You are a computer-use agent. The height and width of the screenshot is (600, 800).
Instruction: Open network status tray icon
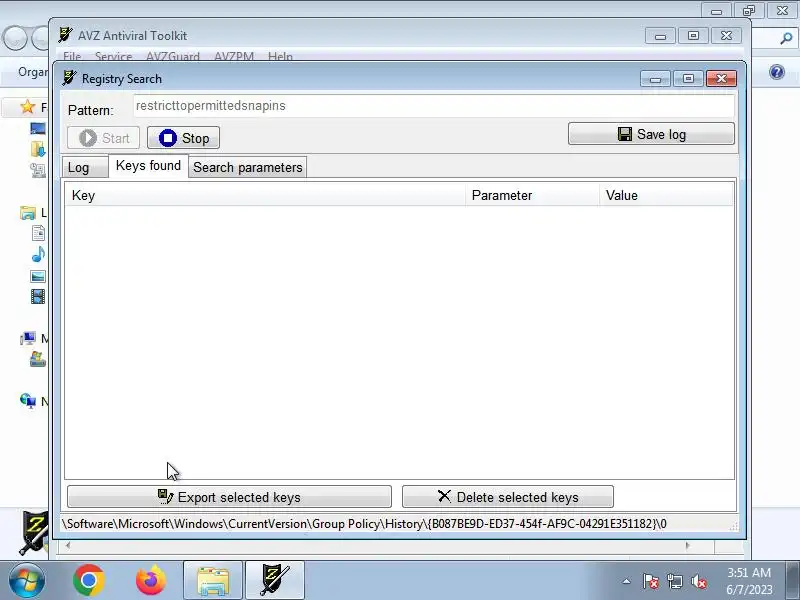coord(675,581)
